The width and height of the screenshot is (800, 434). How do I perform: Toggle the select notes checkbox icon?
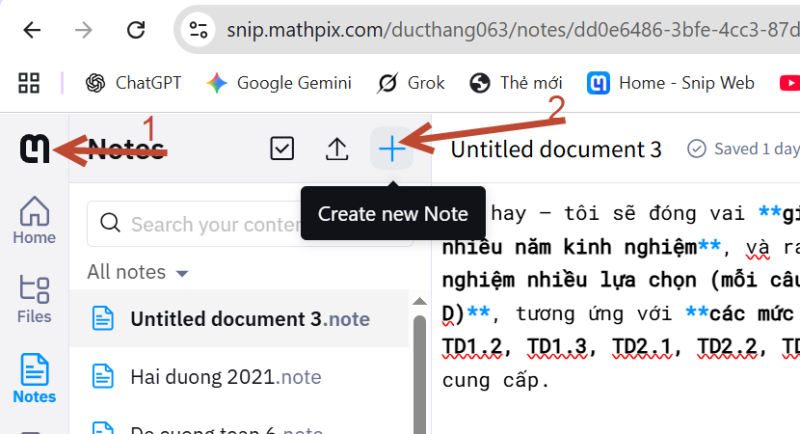coord(283,149)
